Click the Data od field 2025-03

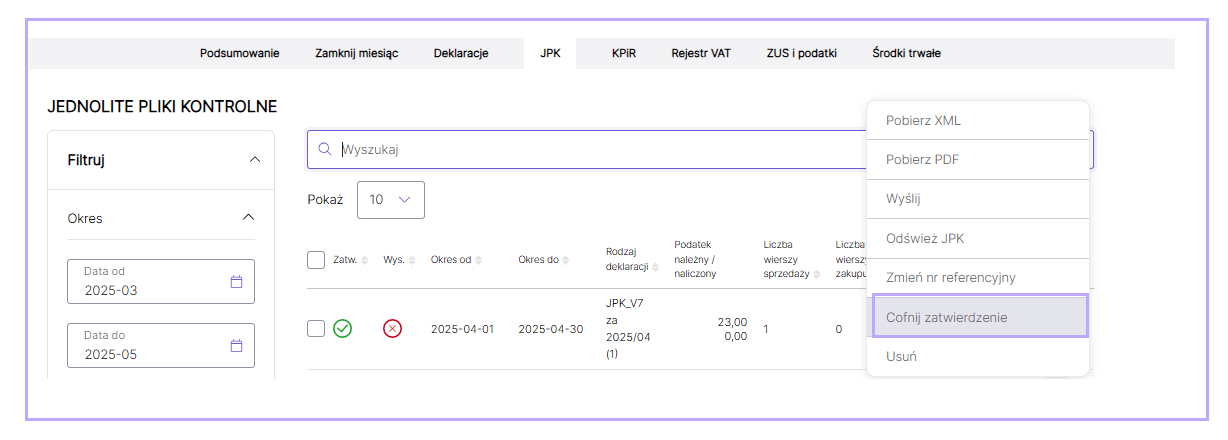click(161, 281)
